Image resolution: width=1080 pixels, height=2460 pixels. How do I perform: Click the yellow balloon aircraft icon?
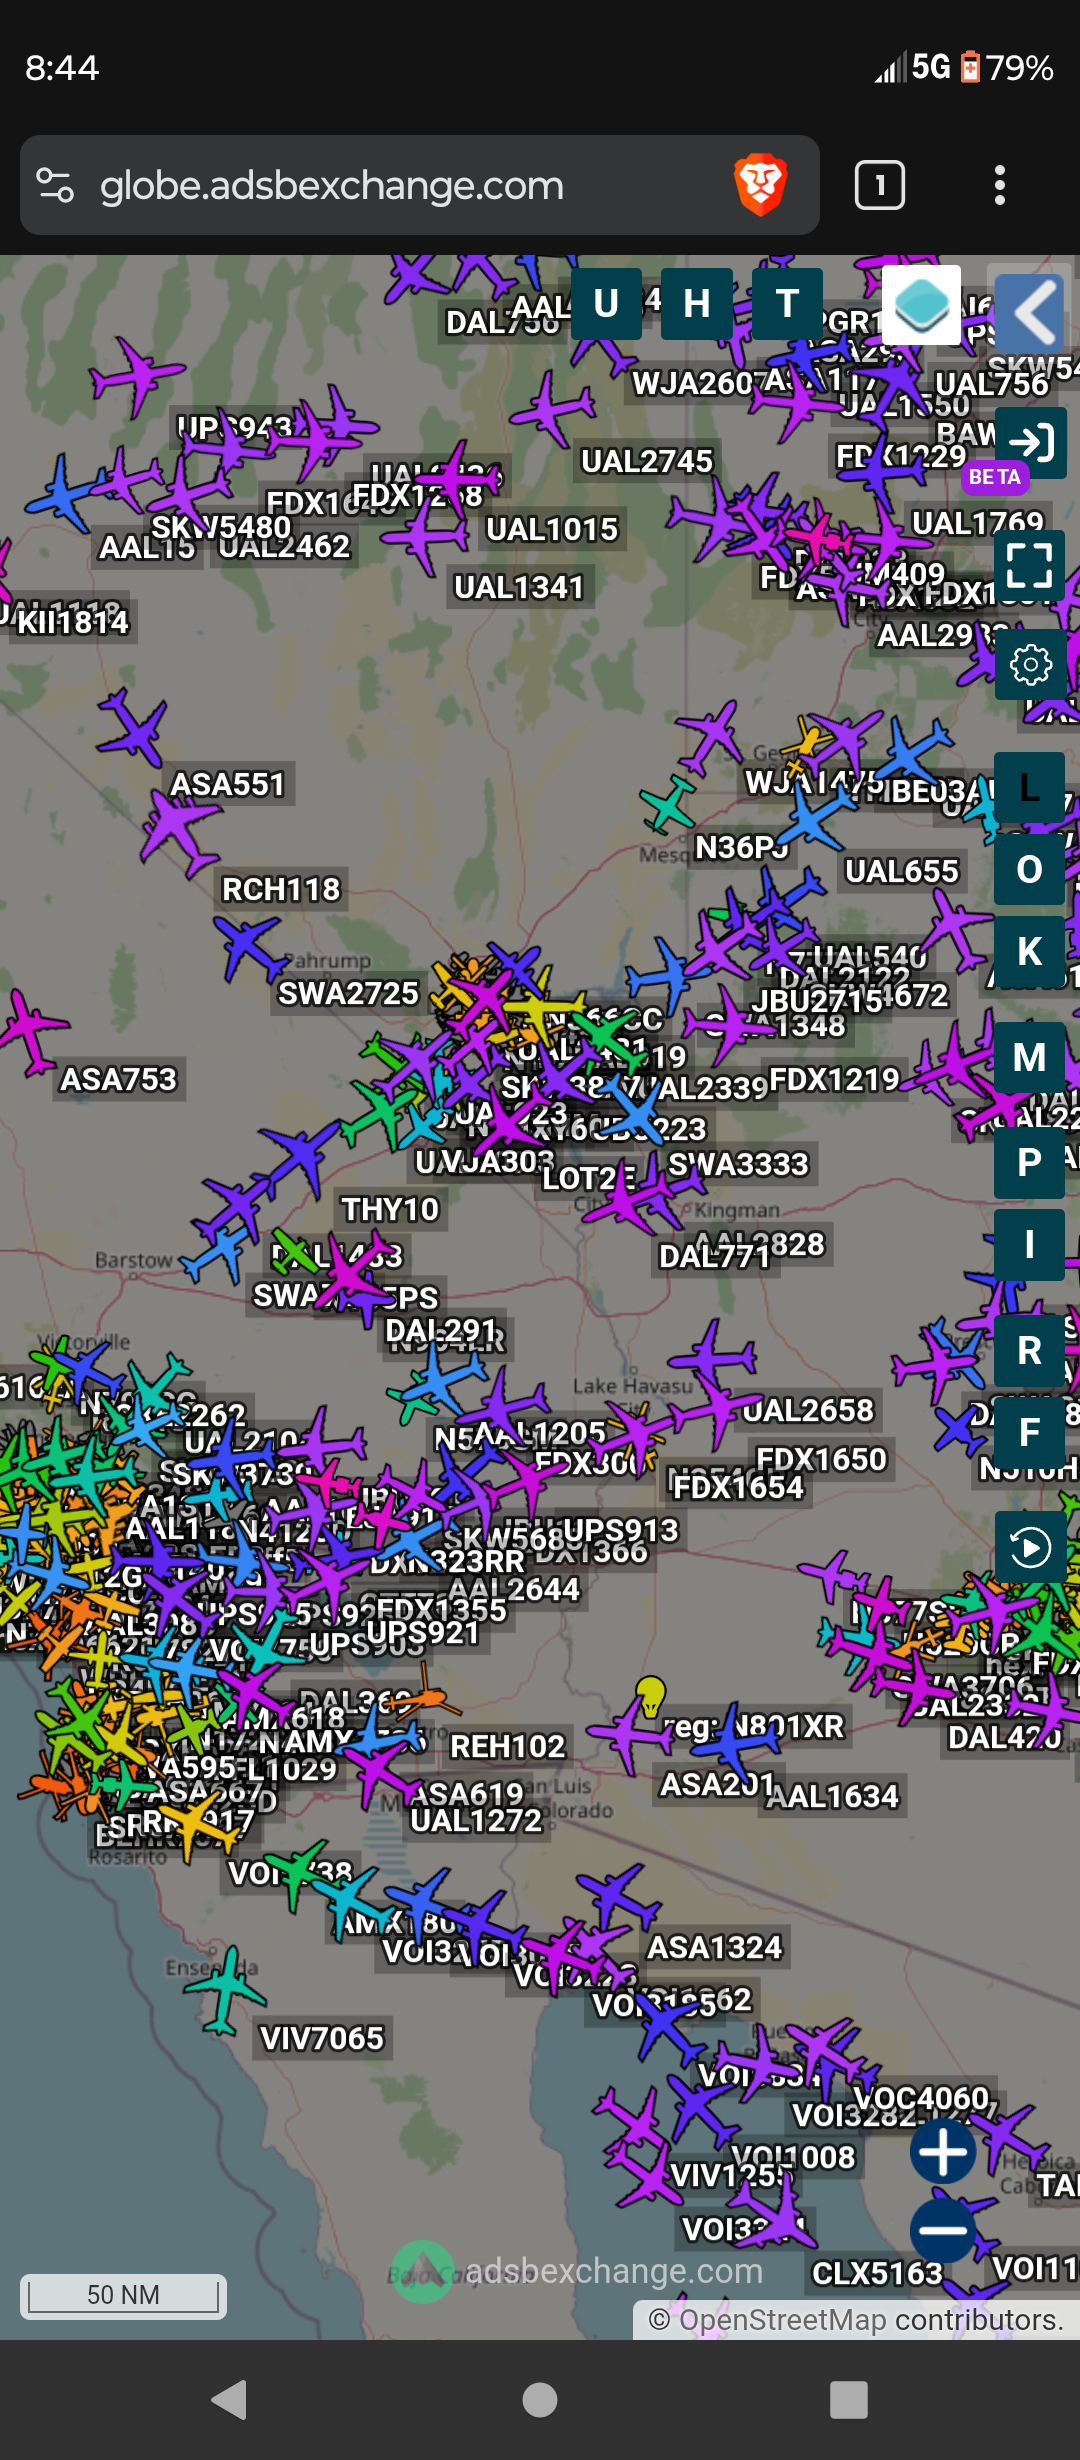pyautogui.click(x=651, y=1697)
